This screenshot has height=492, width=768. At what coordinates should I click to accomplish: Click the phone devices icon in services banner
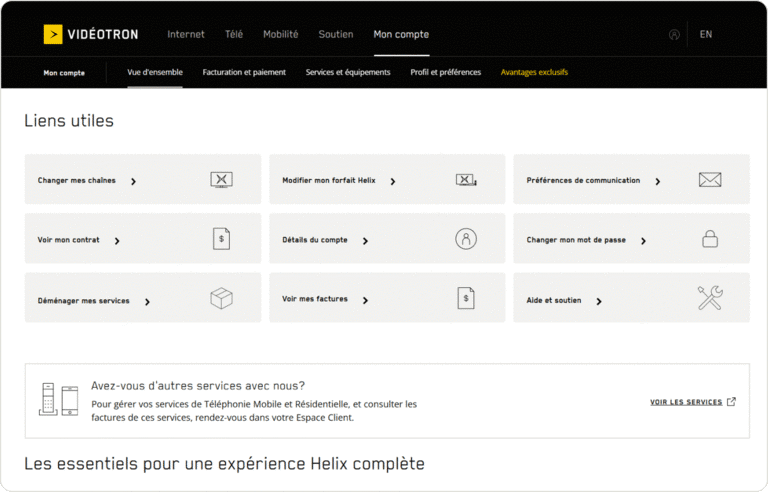pyautogui.click(x=58, y=399)
